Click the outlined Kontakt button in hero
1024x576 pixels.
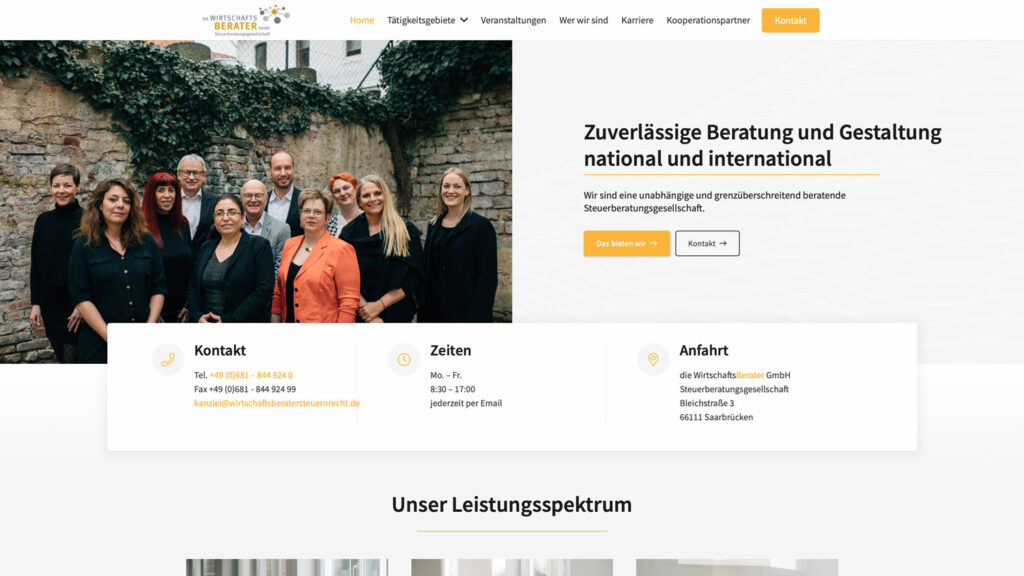coord(707,243)
